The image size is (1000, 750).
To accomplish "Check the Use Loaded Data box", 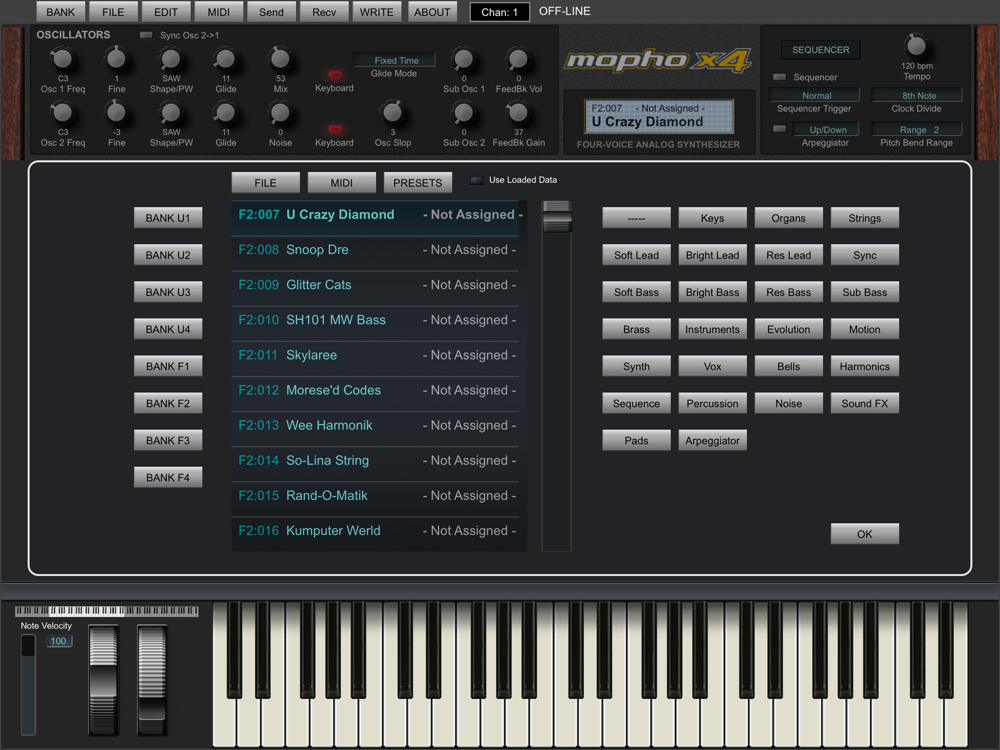I will (x=476, y=180).
